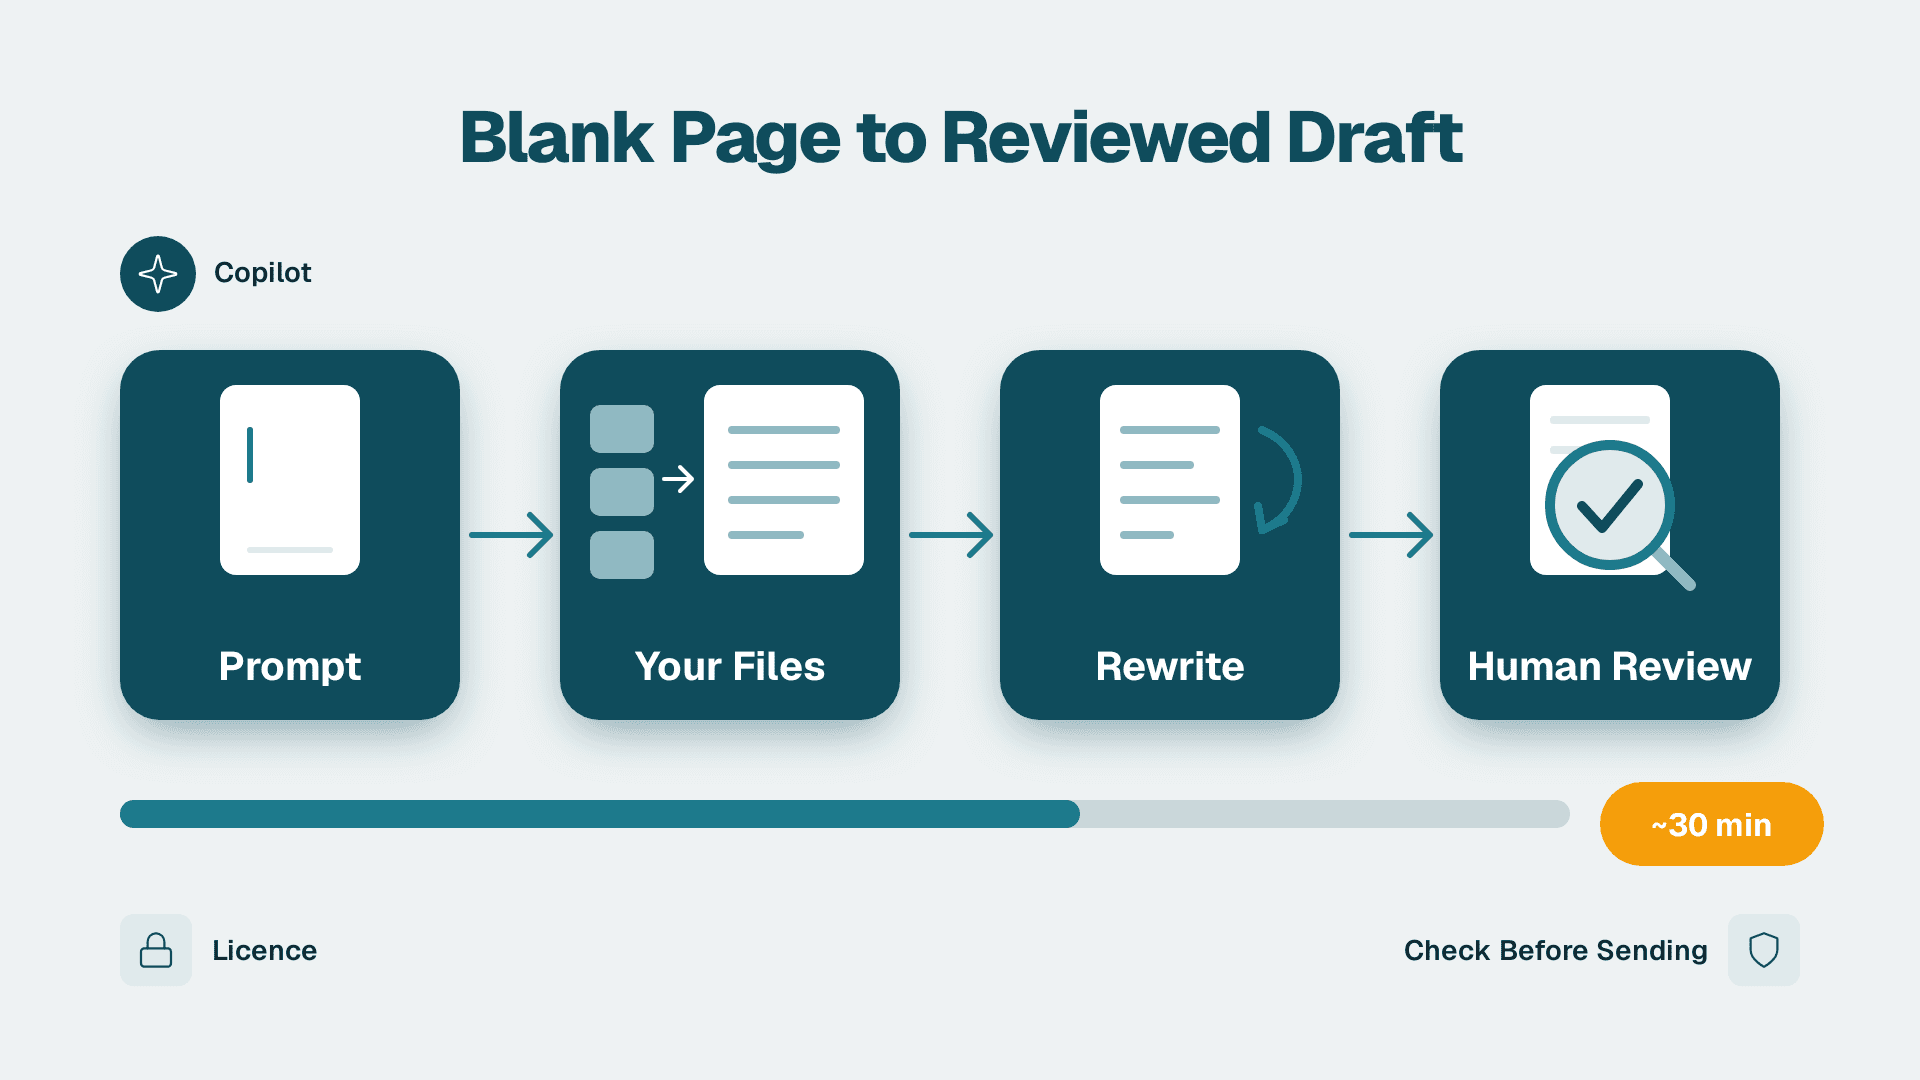The height and width of the screenshot is (1080, 1920).
Task: Click the Copilot sparkle icon
Action: pyautogui.click(x=158, y=273)
